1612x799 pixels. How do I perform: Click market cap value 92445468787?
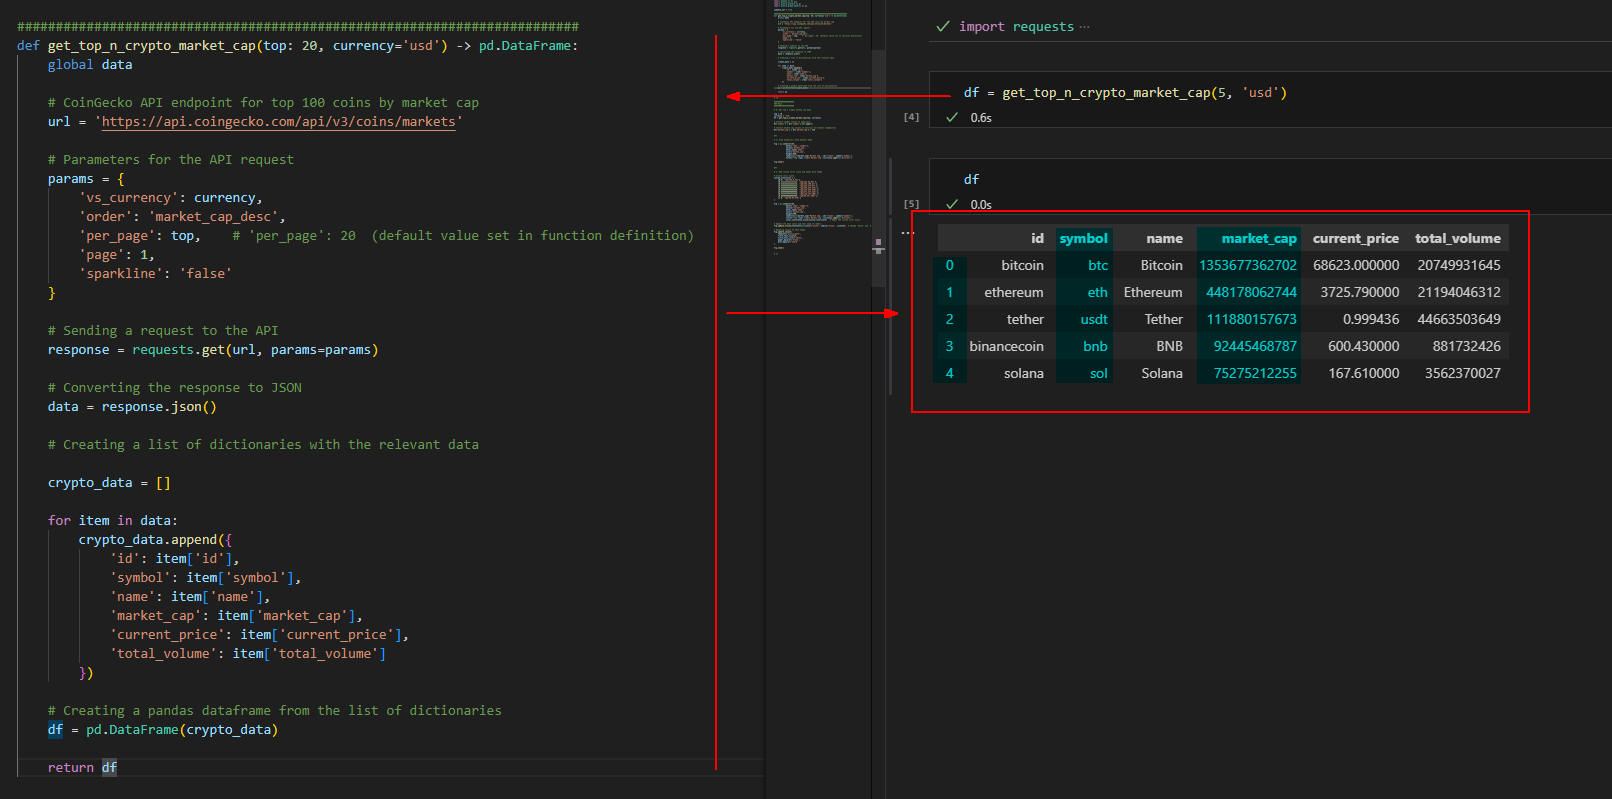click(x=1255, y=346)
